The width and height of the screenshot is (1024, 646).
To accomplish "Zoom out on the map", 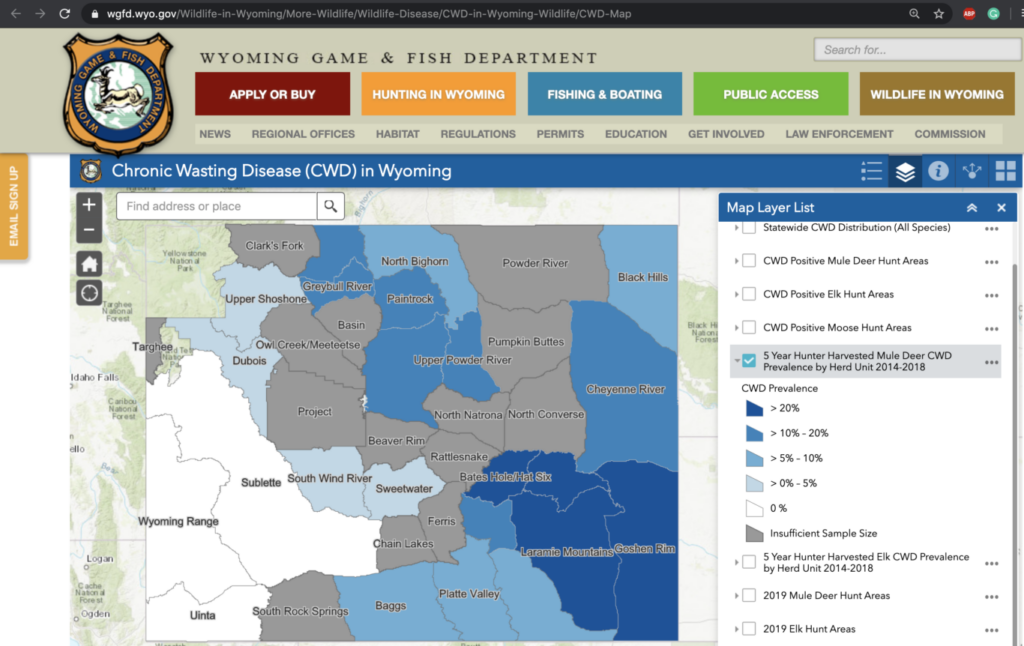I will point(89,230).
